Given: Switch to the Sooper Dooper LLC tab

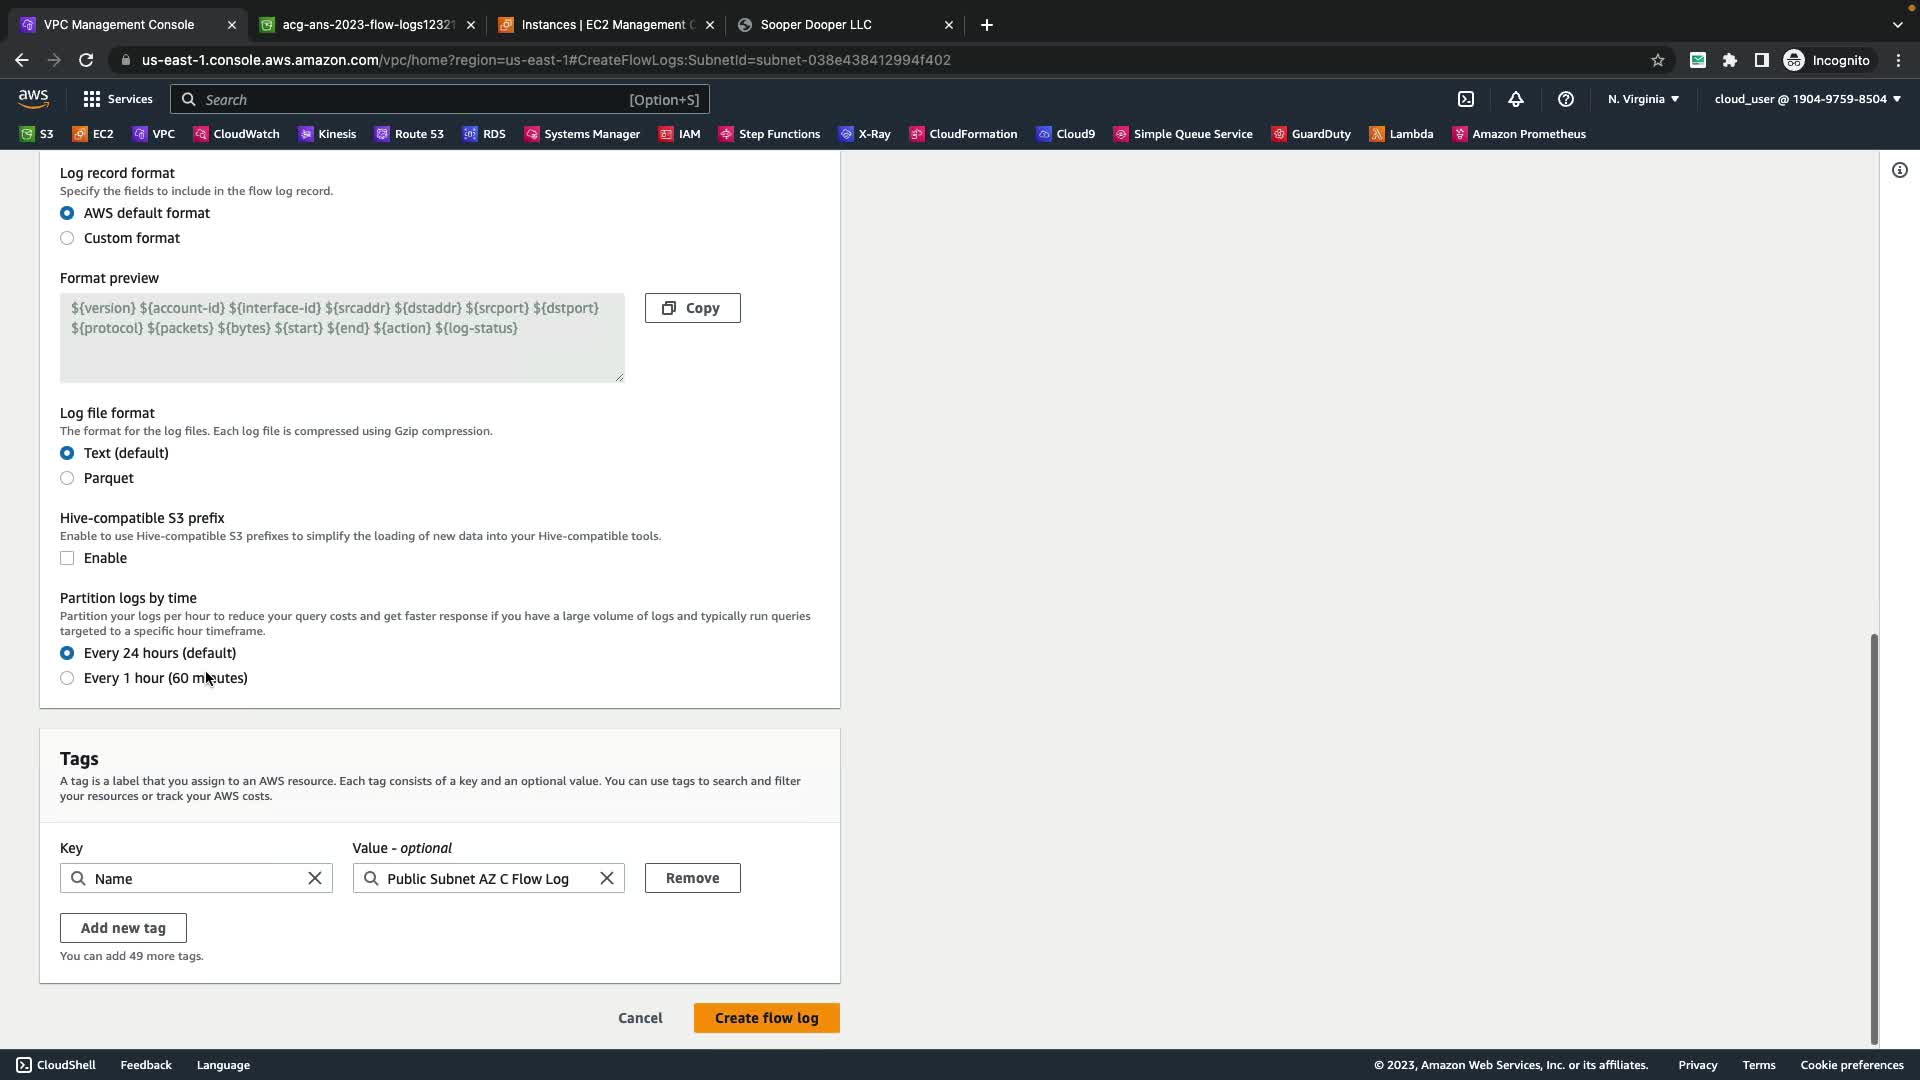Looking at the screenshot, I should [x=816, y=24].
